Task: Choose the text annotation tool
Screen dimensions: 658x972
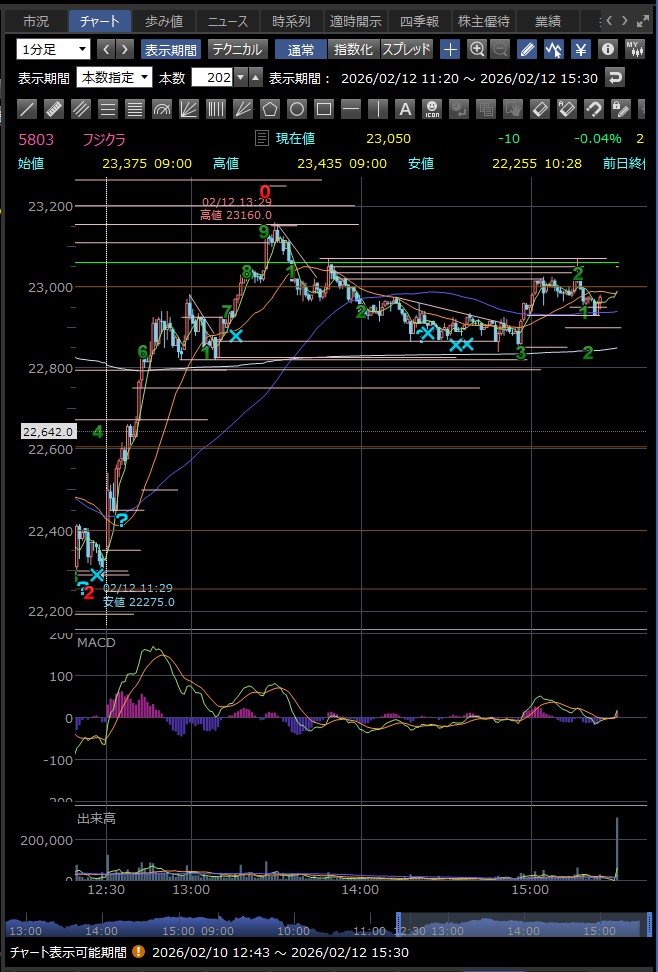Action: tap(404, 108)
